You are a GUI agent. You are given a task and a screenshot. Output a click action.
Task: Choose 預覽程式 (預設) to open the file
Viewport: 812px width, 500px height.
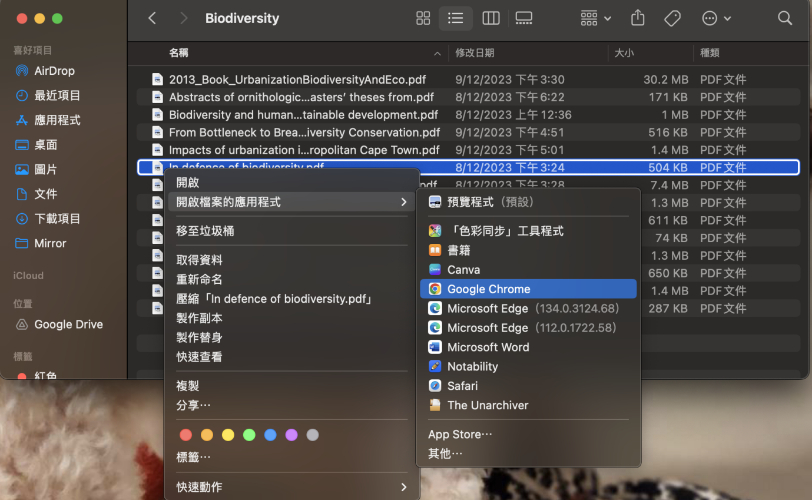(x=528, y=202)
